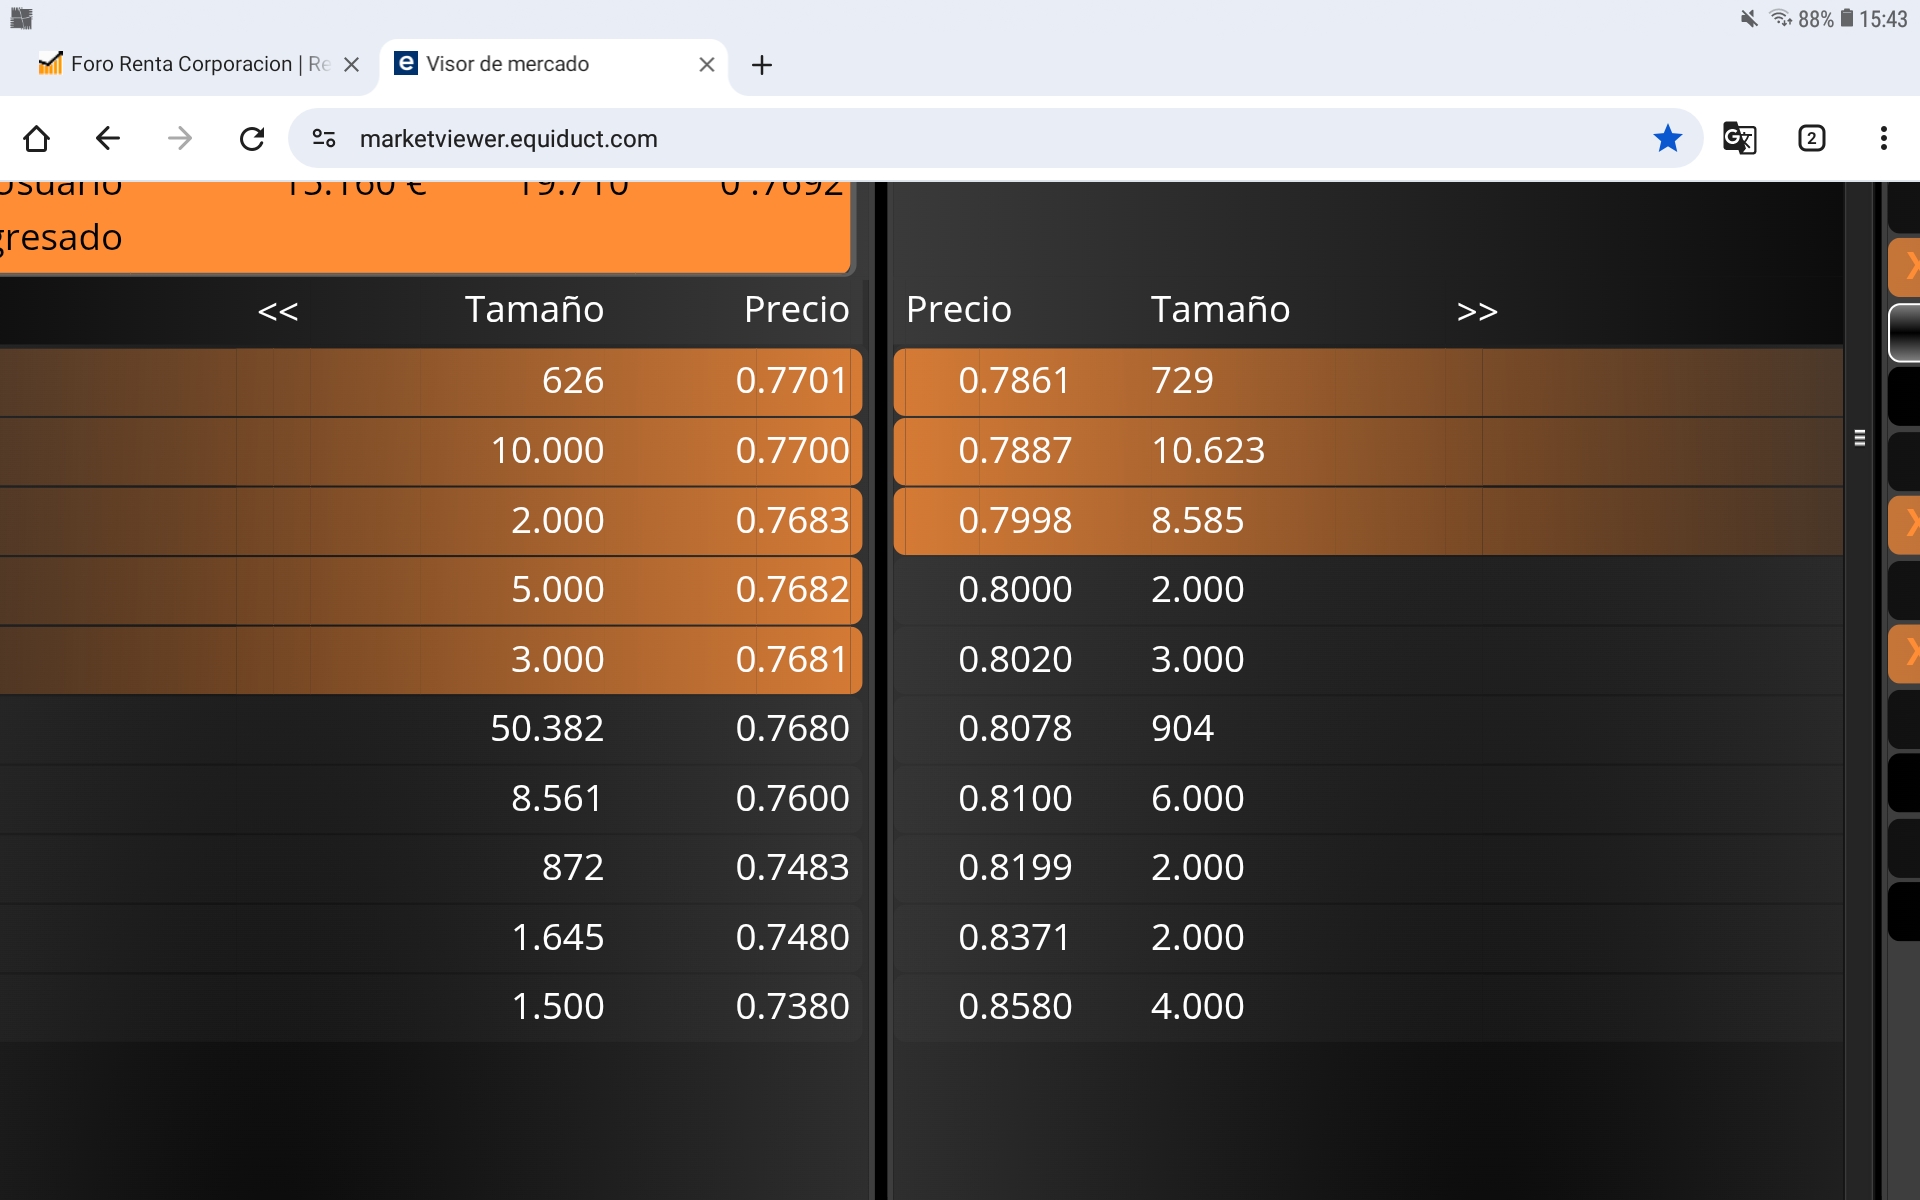Click the address bar URL
This screenshot has width=1920, height=1200.
(x=508, y=138)
